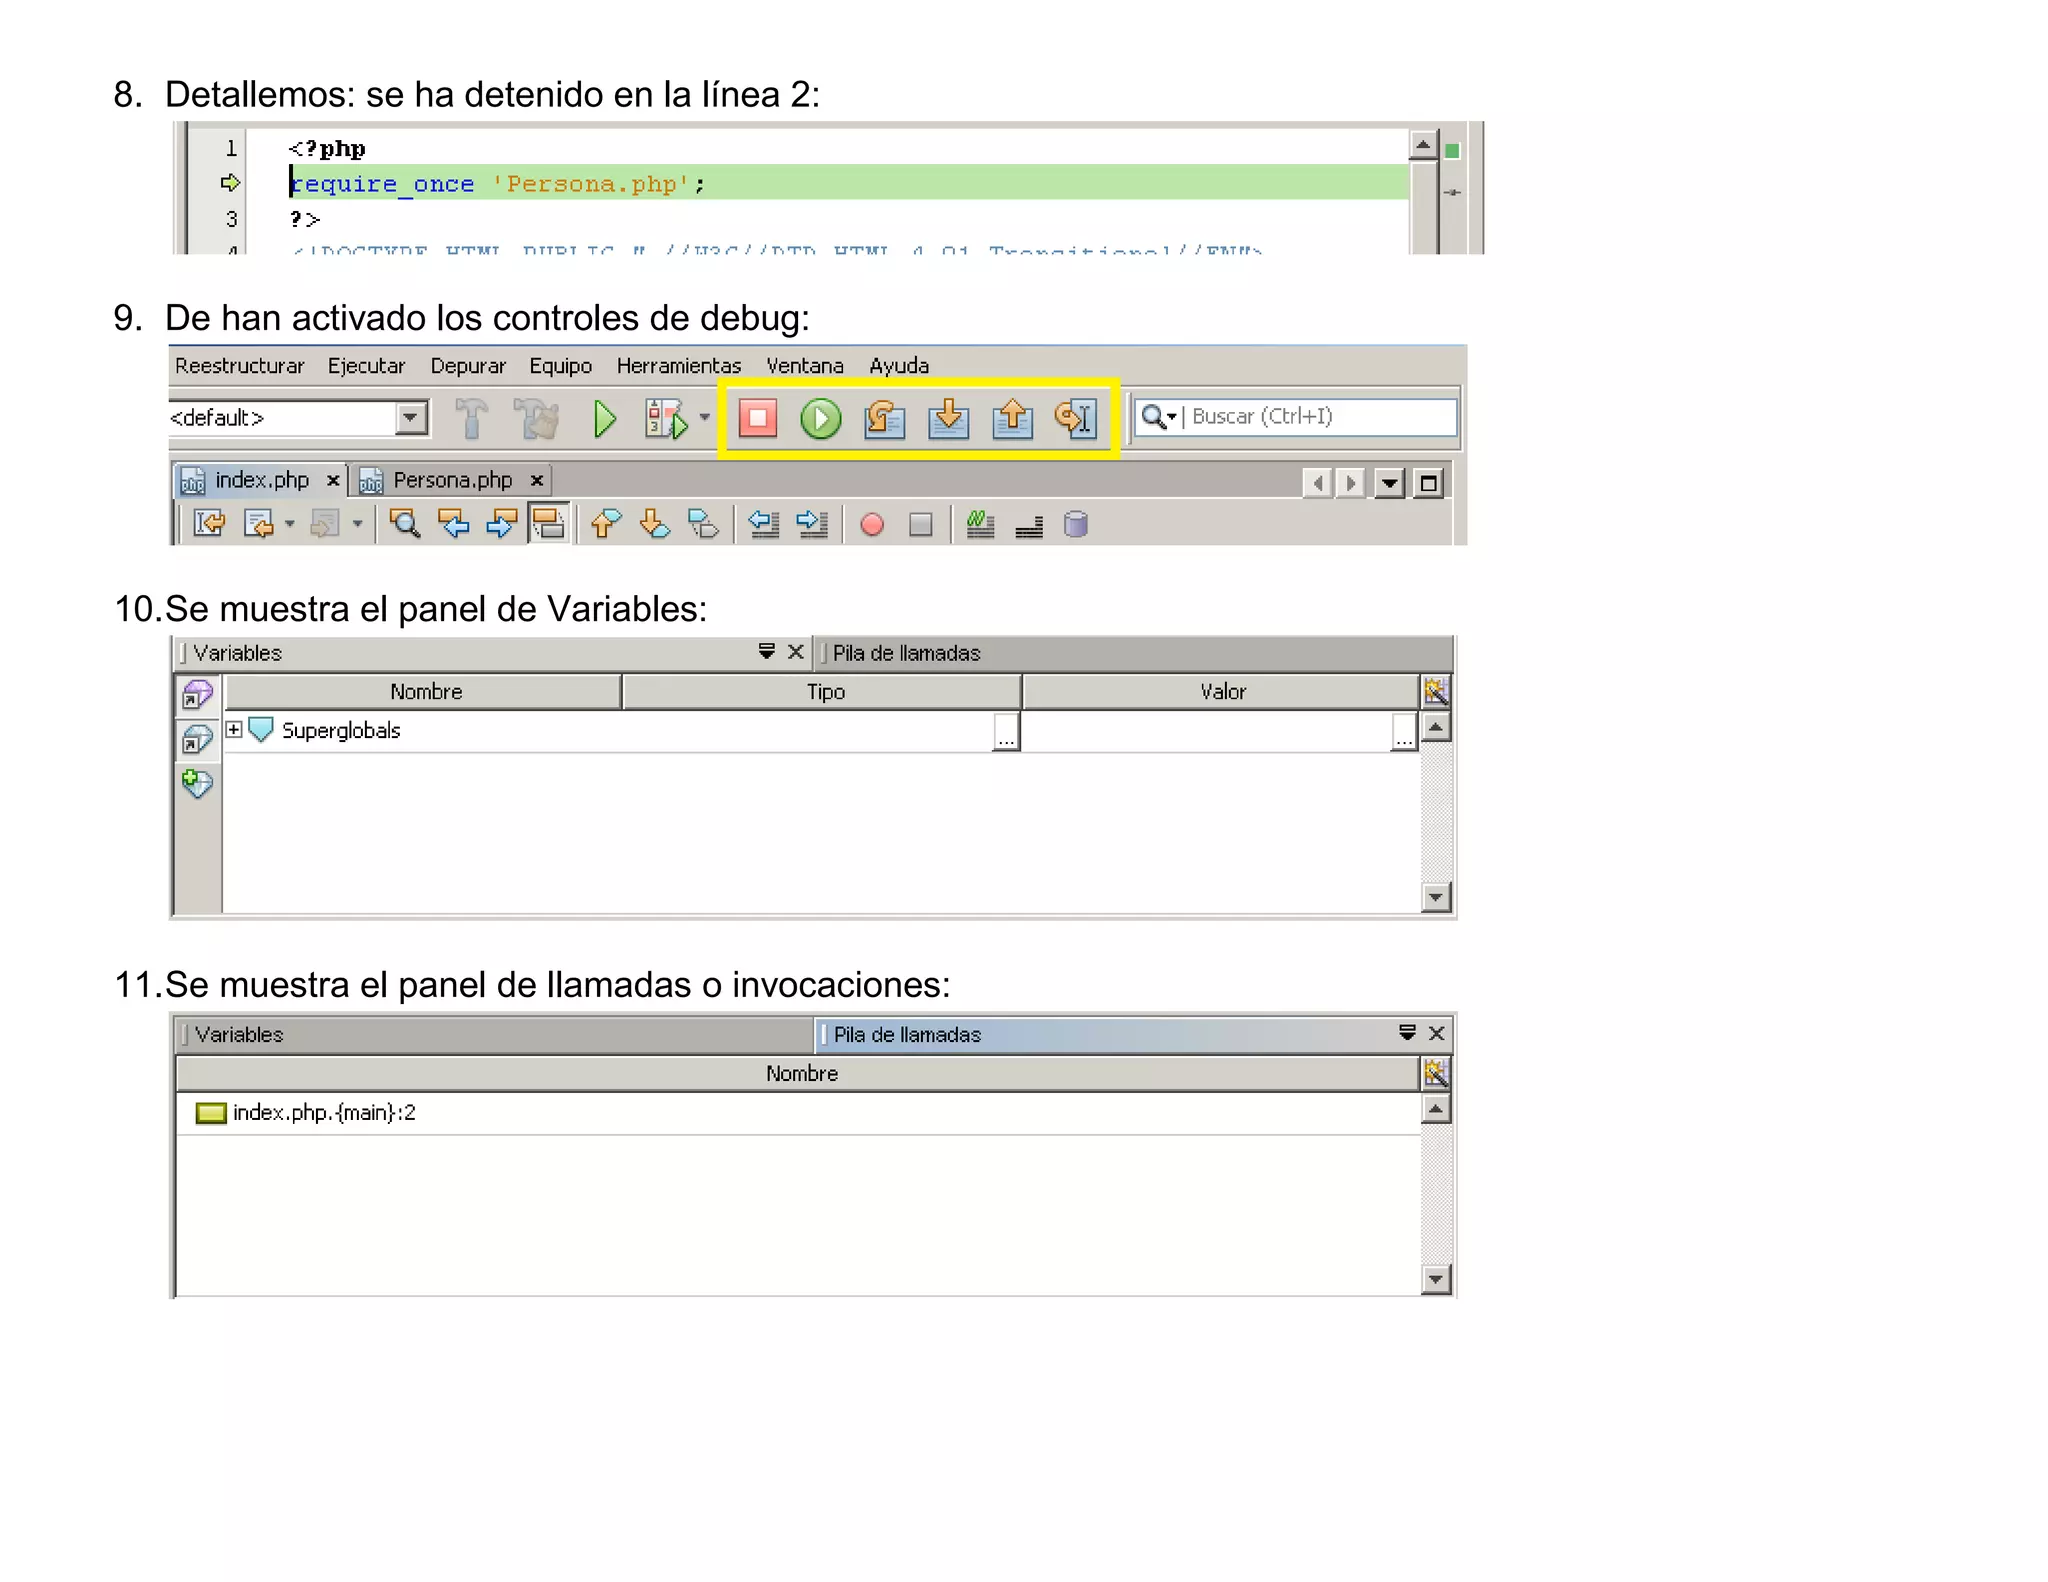Click the Step Out debug icon
The height and width of the screenshot is (1582, 2048).
(1012, 418)
